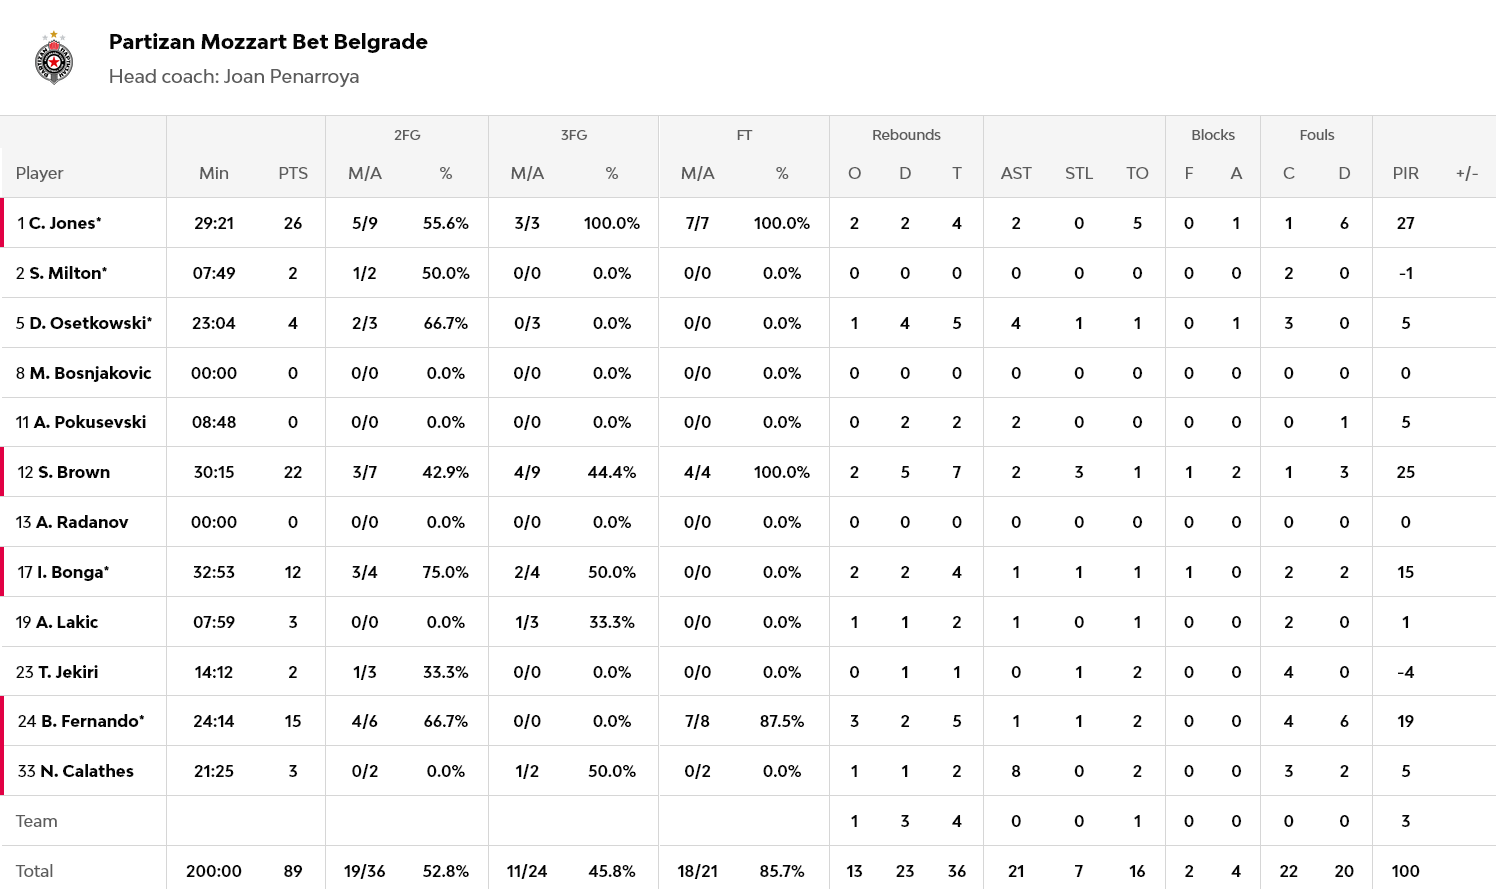Open C. Jones player profile
Screen dimensions: 1496x889
pos(64,223)
